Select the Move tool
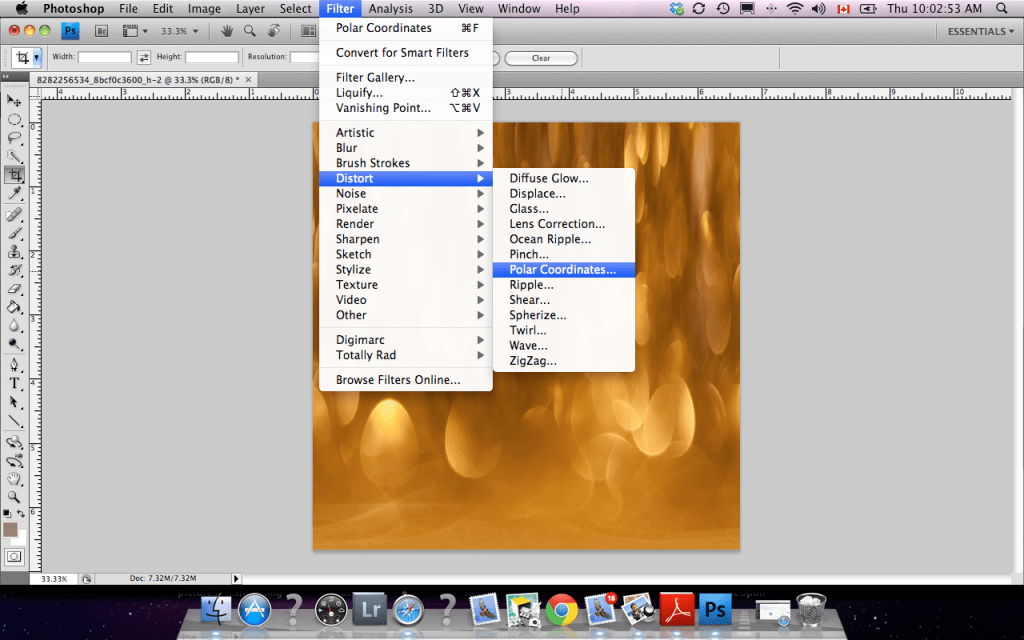This screenshot has height=640, width=1024. point(14,100)
